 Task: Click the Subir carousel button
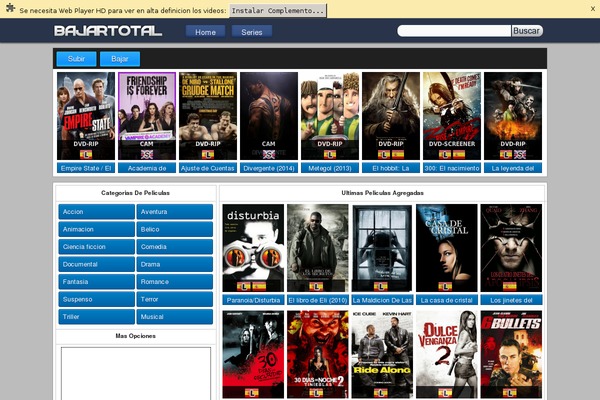76,59
